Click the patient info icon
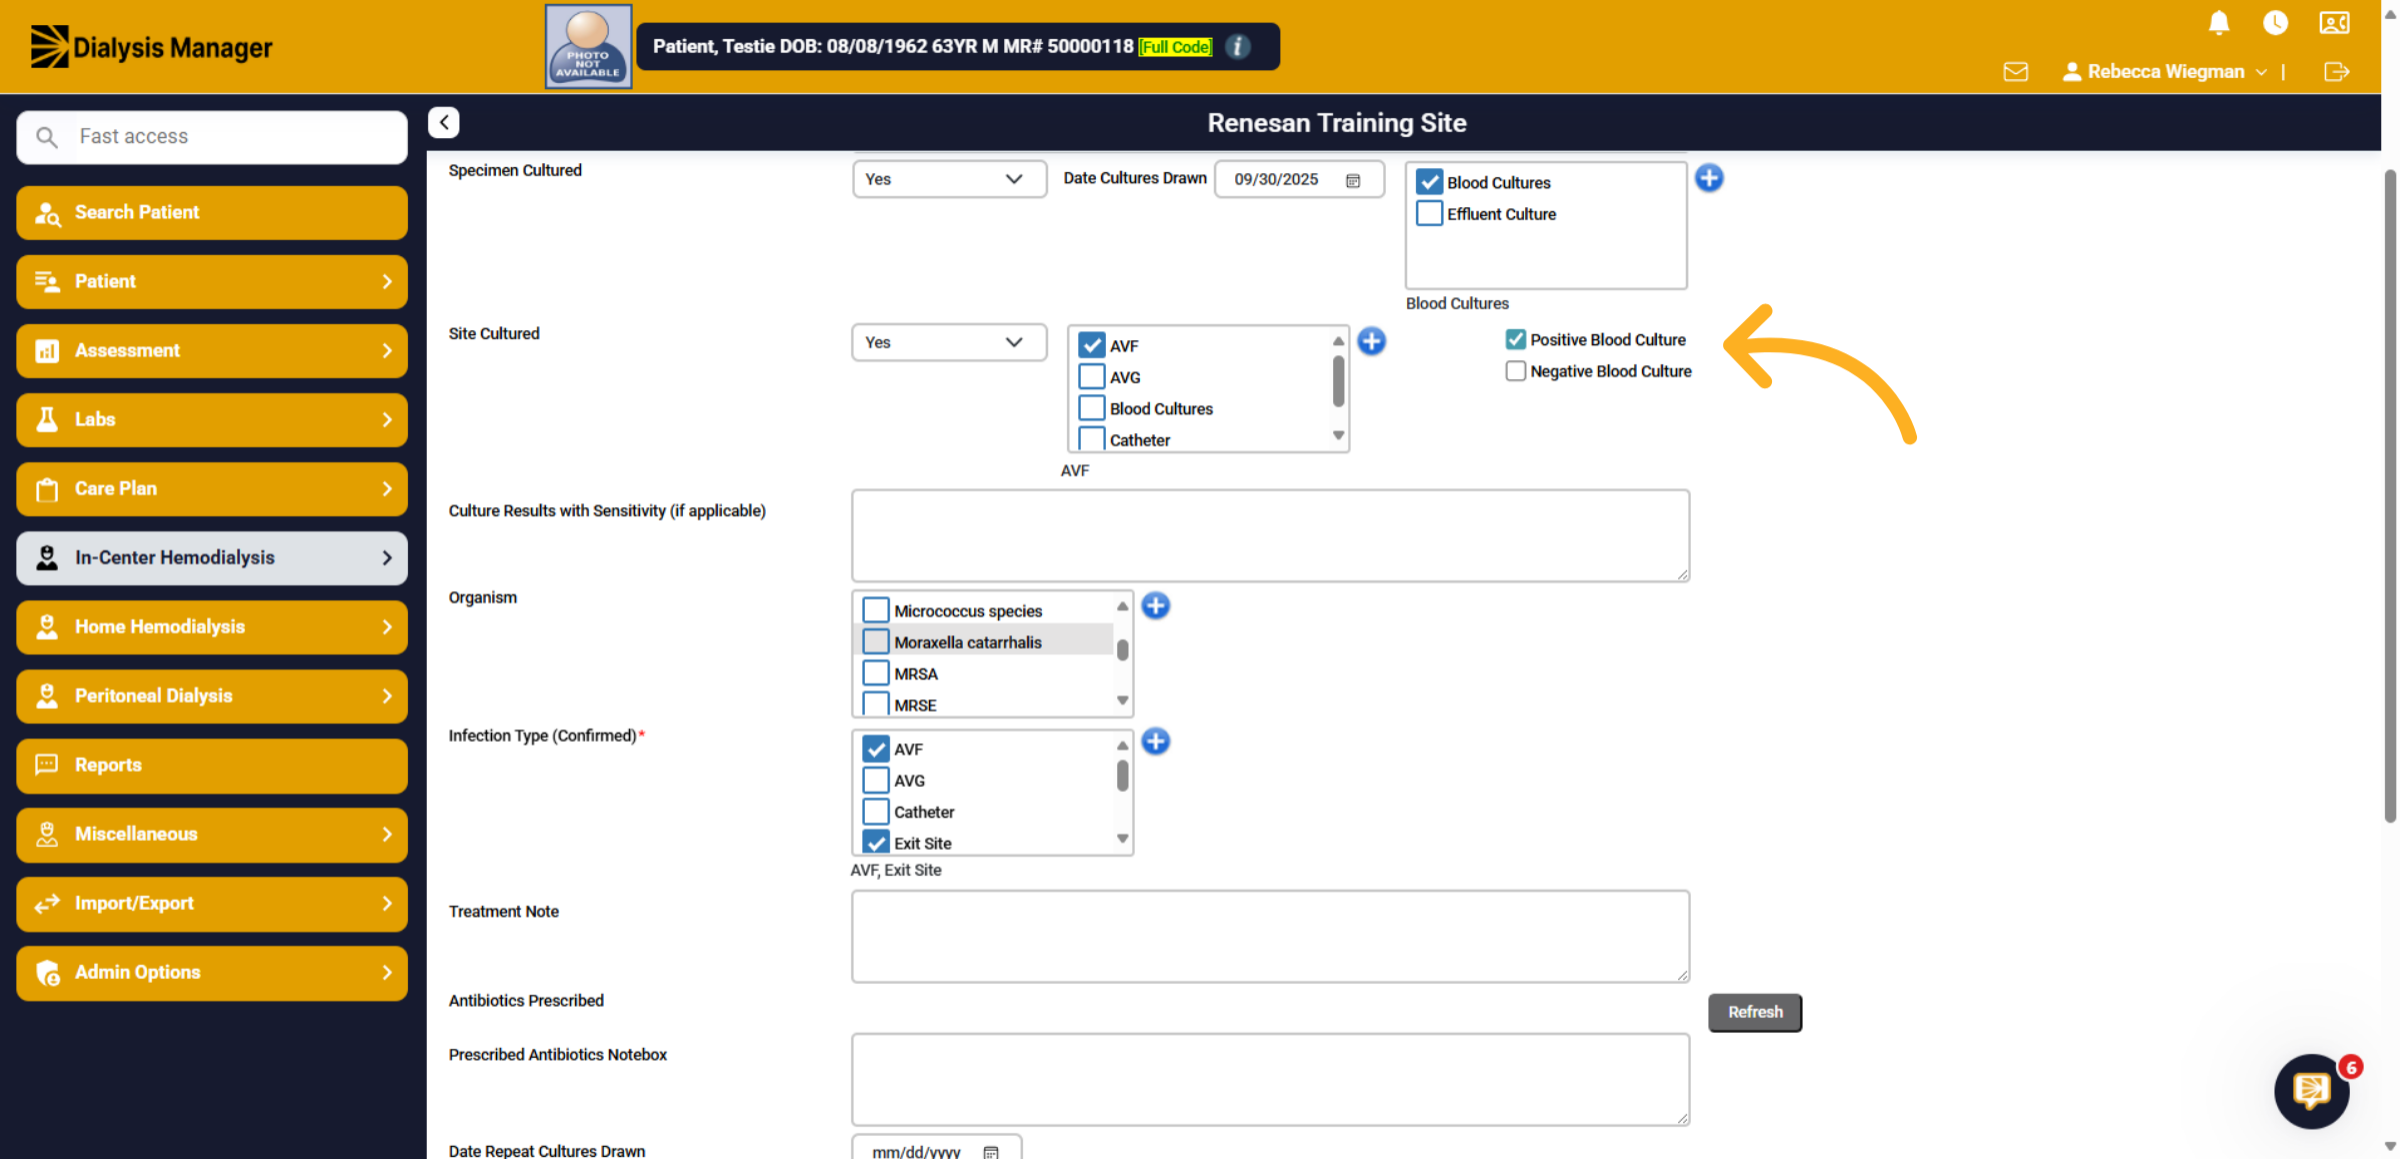 [1238, 46]
